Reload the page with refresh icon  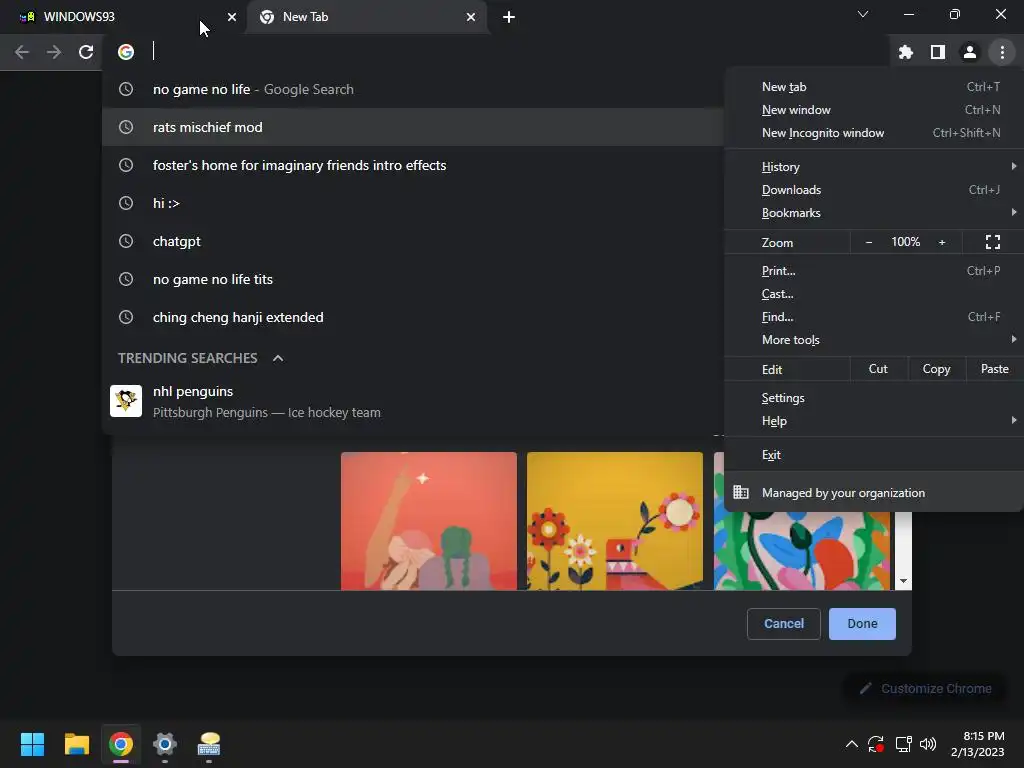(x=86, y=52)
